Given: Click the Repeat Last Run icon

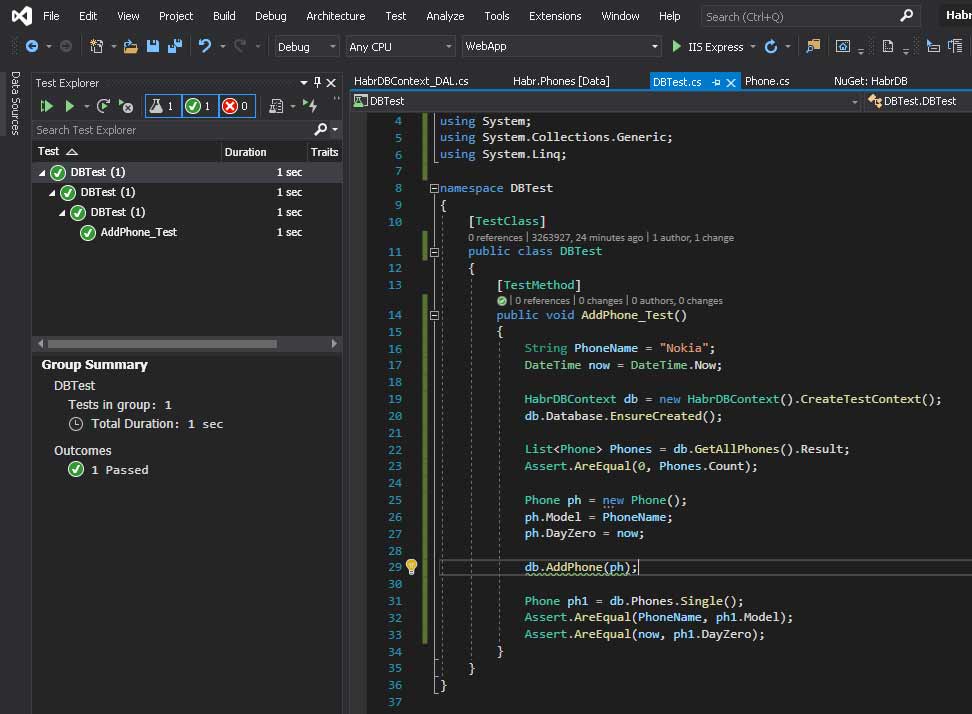Looking at the screenshot, I should (x=103, y=106).
